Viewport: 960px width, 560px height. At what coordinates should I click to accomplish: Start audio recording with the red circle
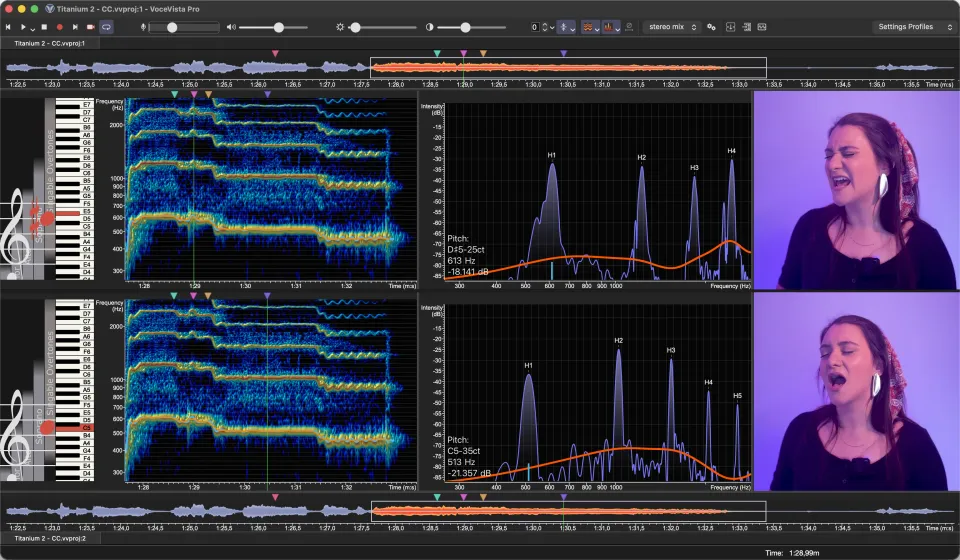(x=59, y=27)
